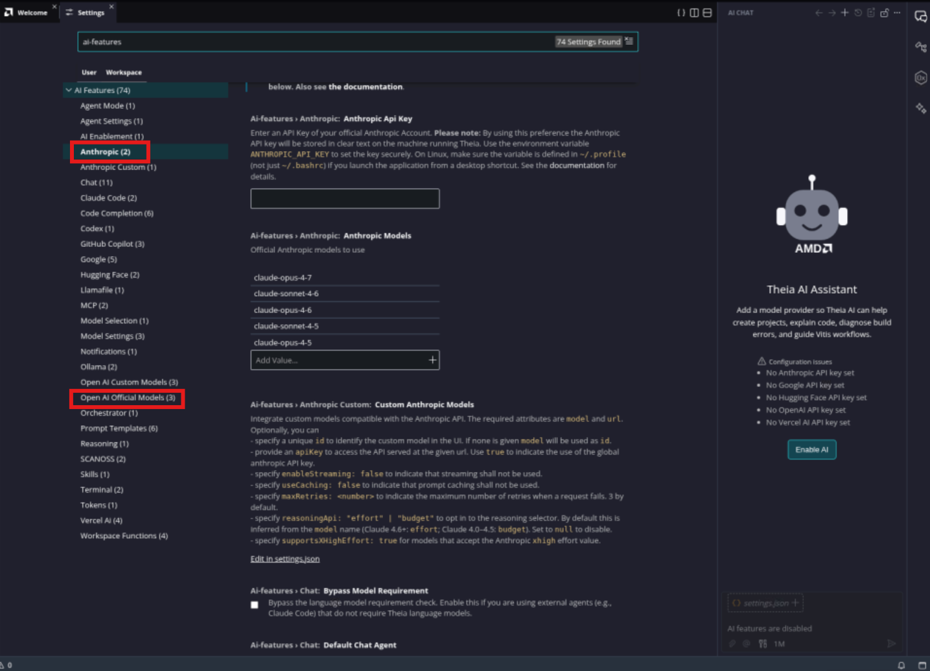930x671 pixels.
Task: Click the split editor rows icon
Action: pyautogui.click(x=707, y=12)
